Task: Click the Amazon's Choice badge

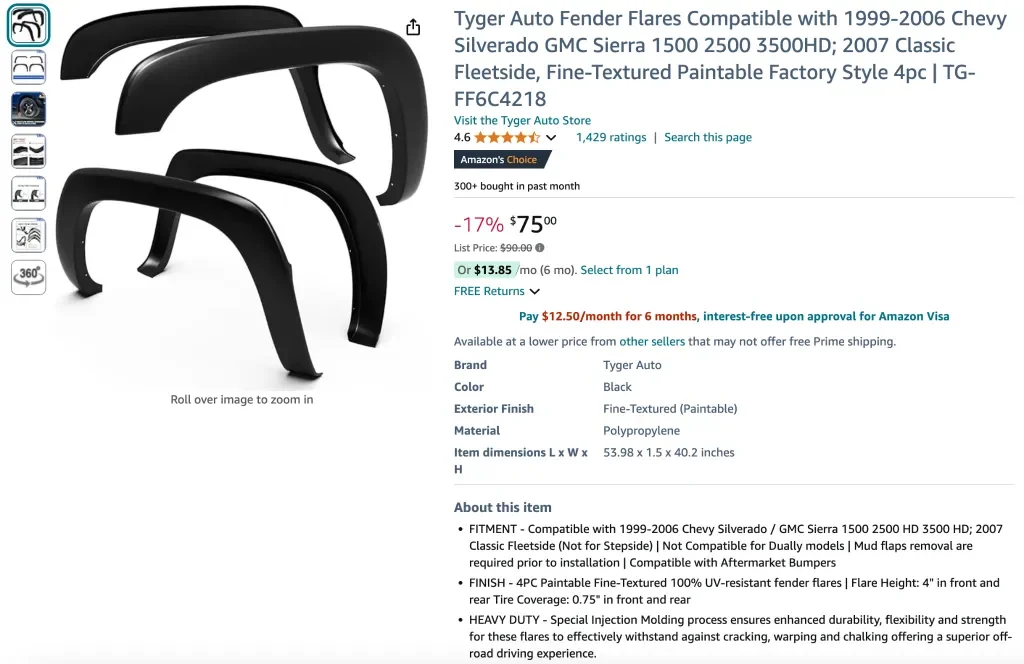Action: point(498,160)
